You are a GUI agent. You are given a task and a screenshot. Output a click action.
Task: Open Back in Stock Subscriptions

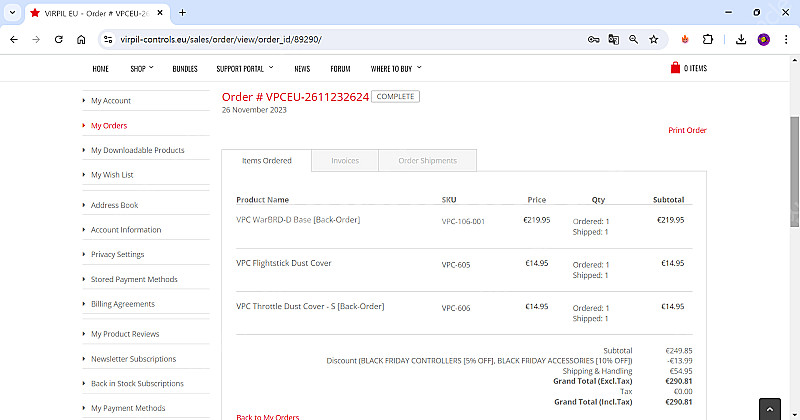tap(137, 383)
